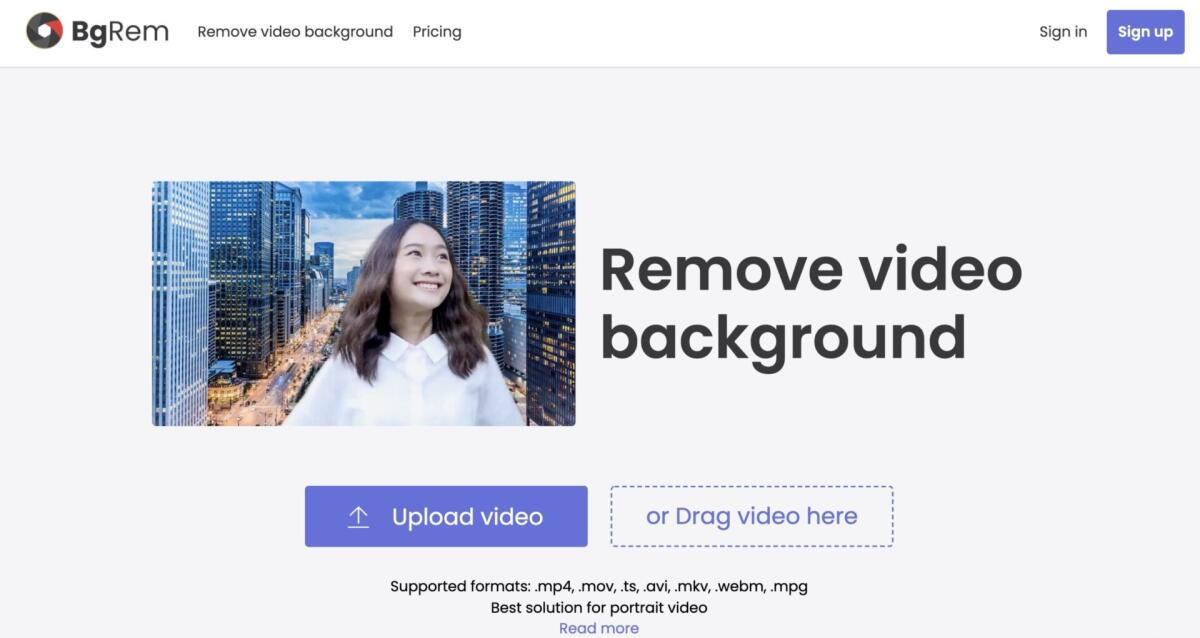This screenshot has height=638, width=1200.
Task: Click the BgRem wordmark text
Action: pyautogui.click(x=120, y=31)
